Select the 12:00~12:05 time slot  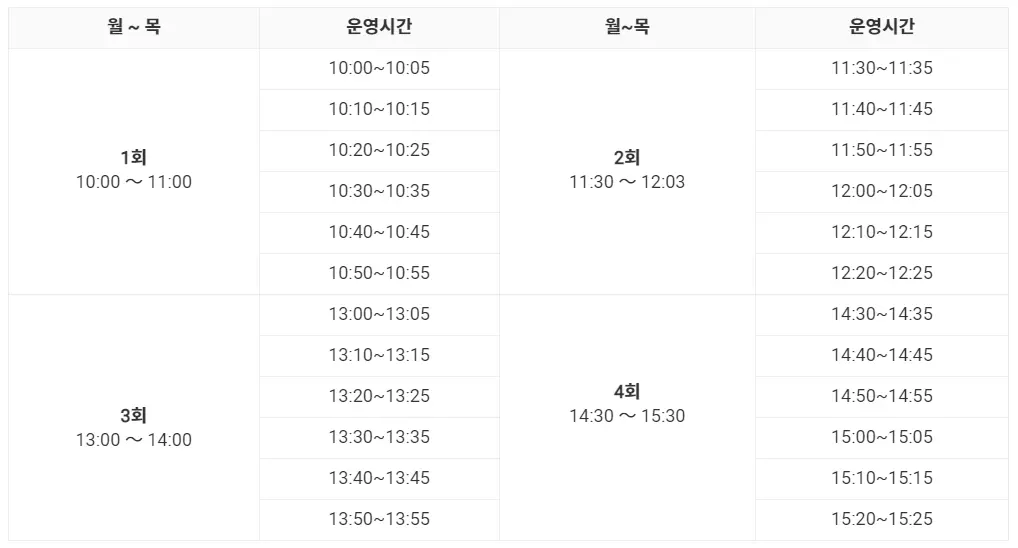click(882, 192)
